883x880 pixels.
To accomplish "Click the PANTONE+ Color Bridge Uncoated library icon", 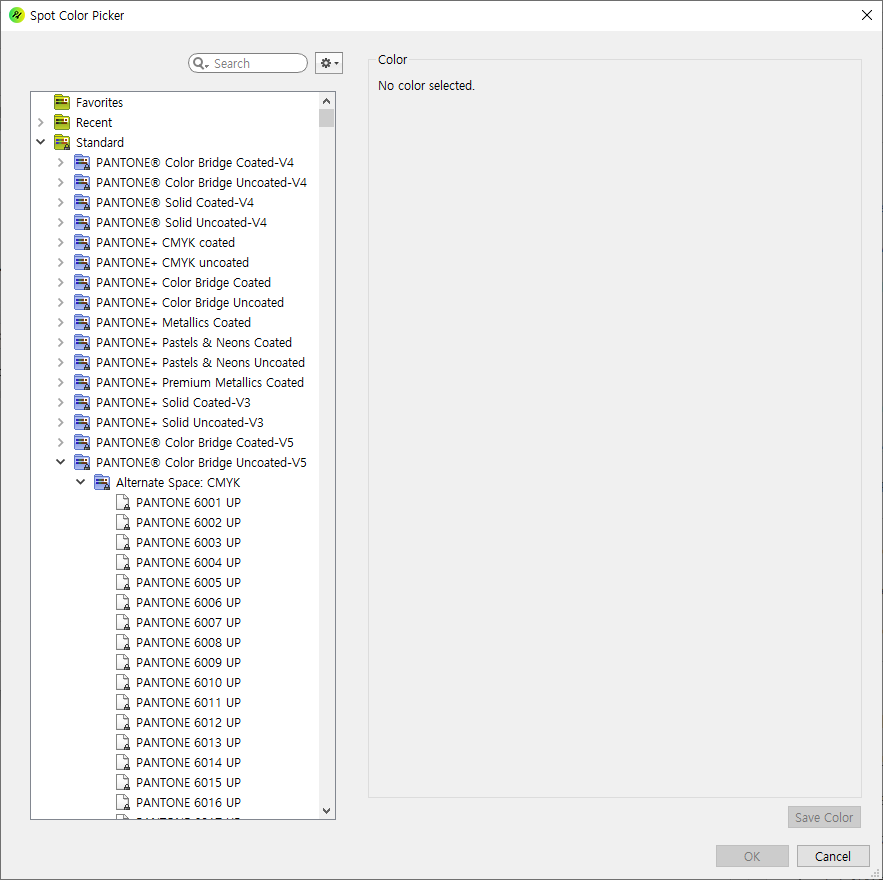I will coord(82,302).
